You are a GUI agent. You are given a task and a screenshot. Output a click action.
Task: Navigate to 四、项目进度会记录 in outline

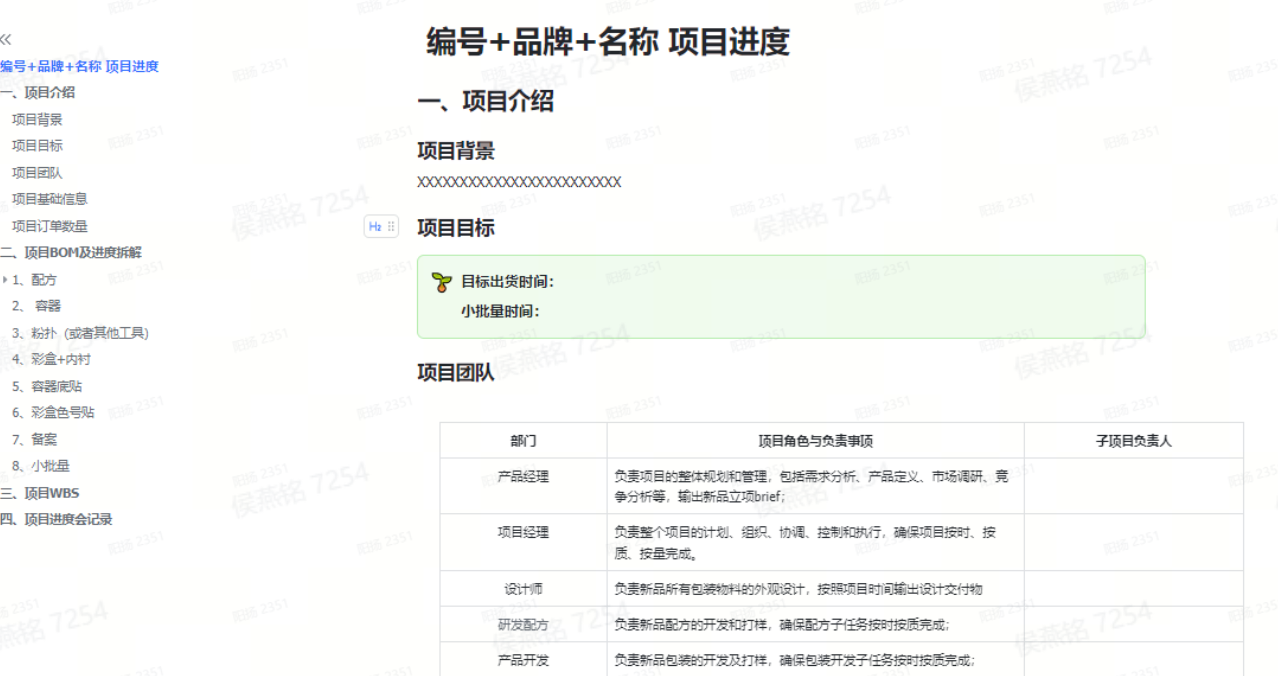[x=57, y=519]
